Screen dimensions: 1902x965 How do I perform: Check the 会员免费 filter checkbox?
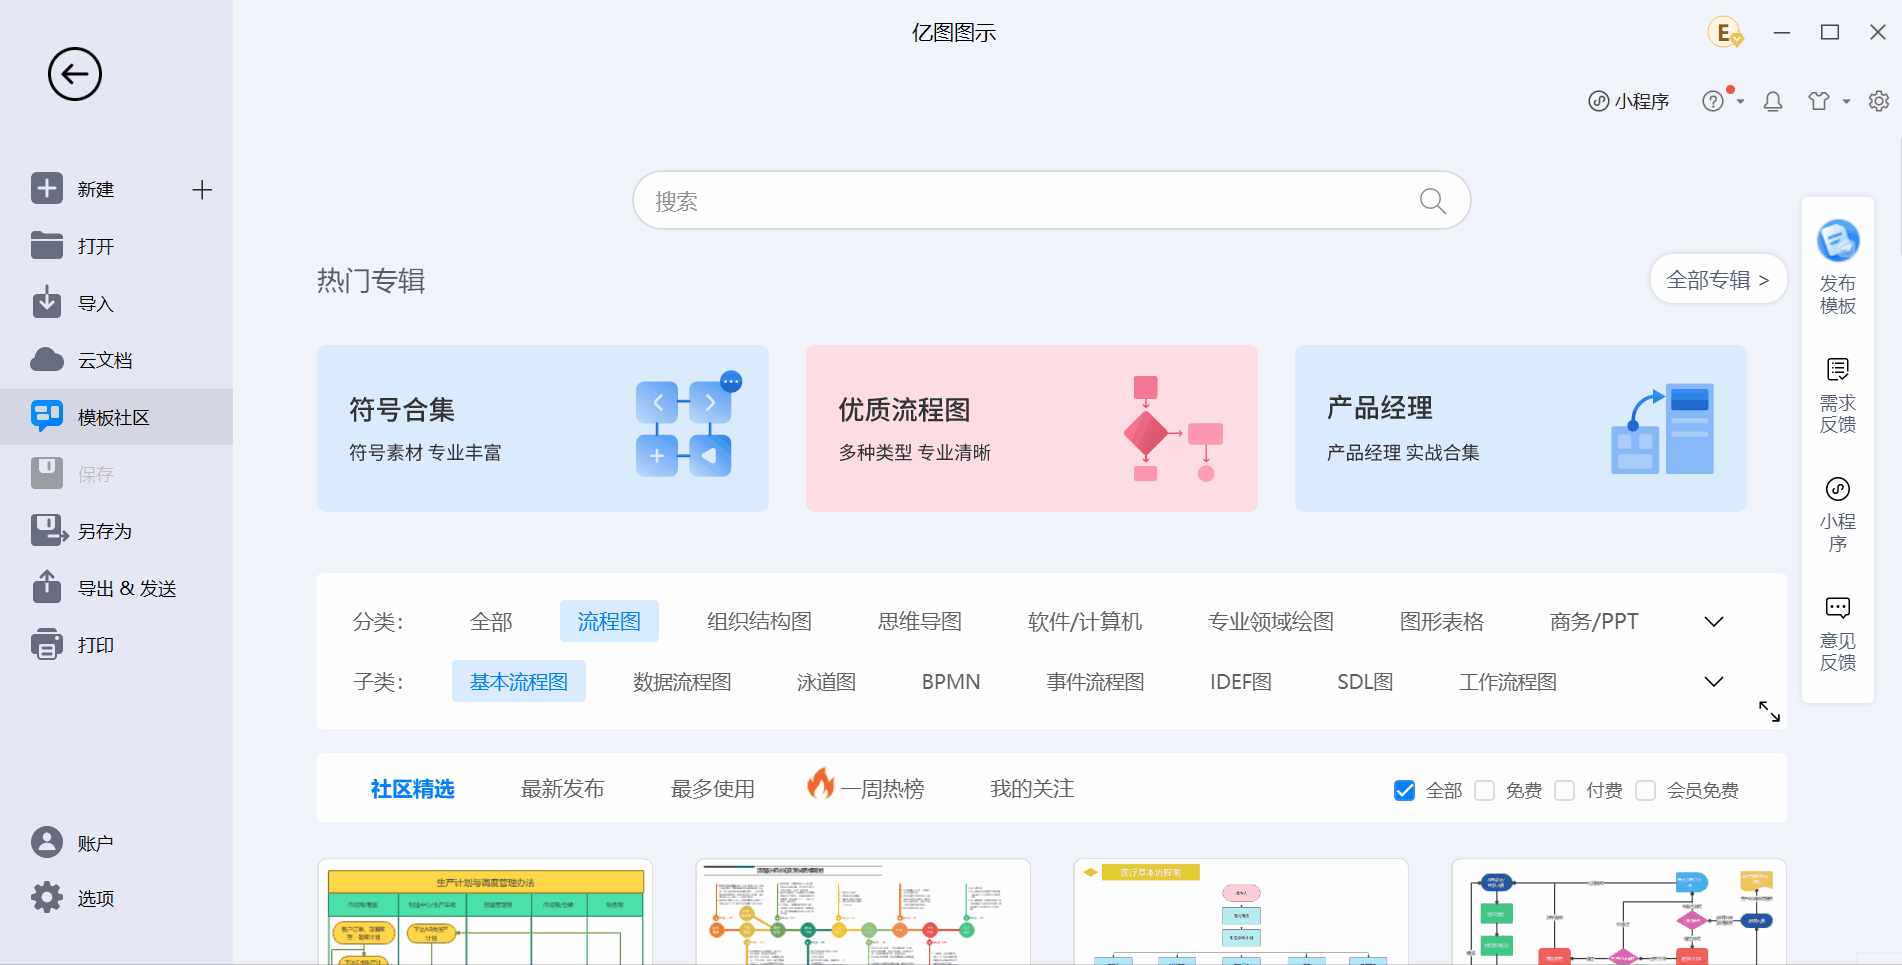pos(1645,790)
